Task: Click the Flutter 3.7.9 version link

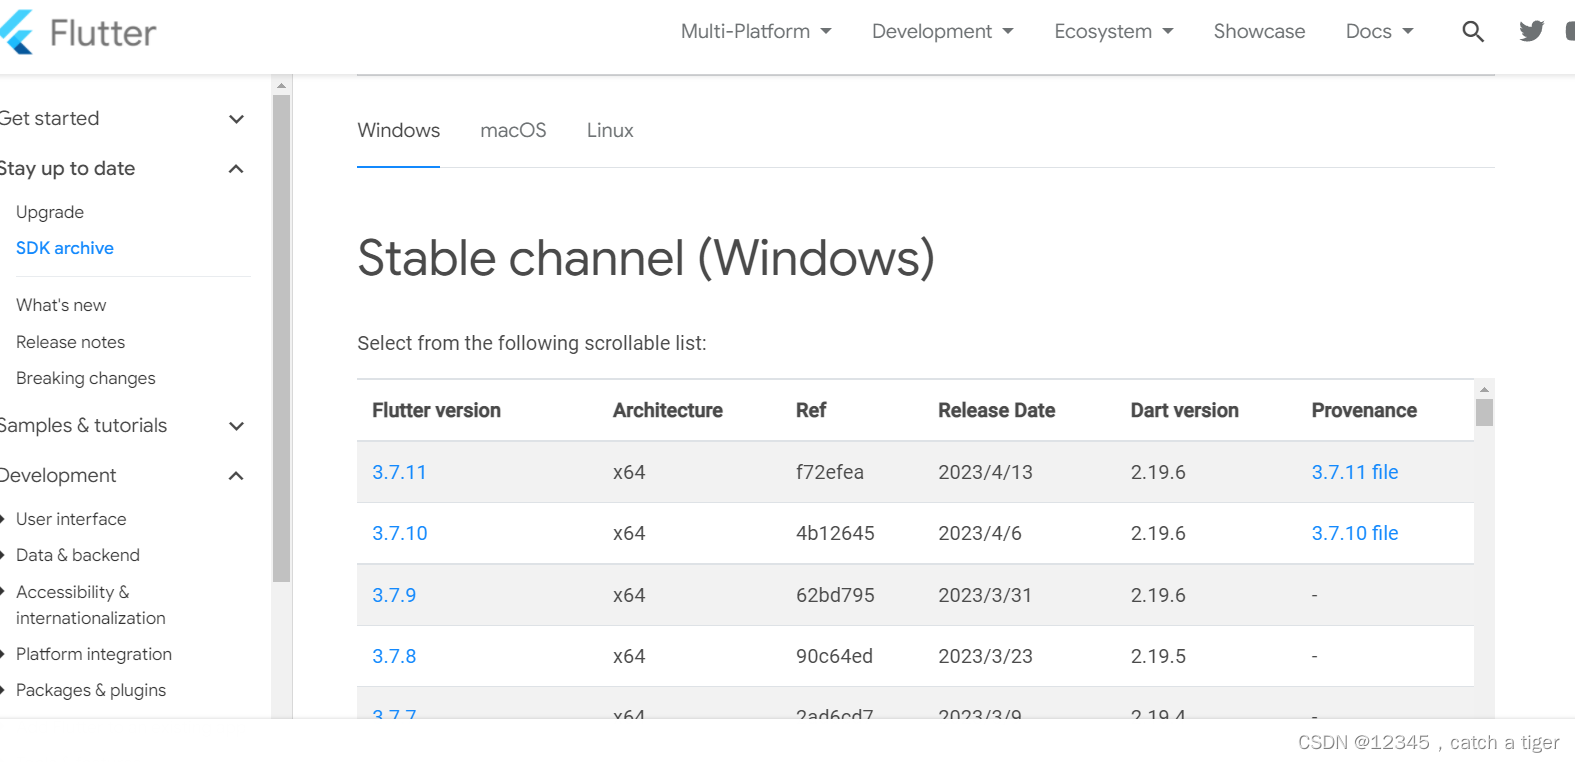Action: [394, 596]
